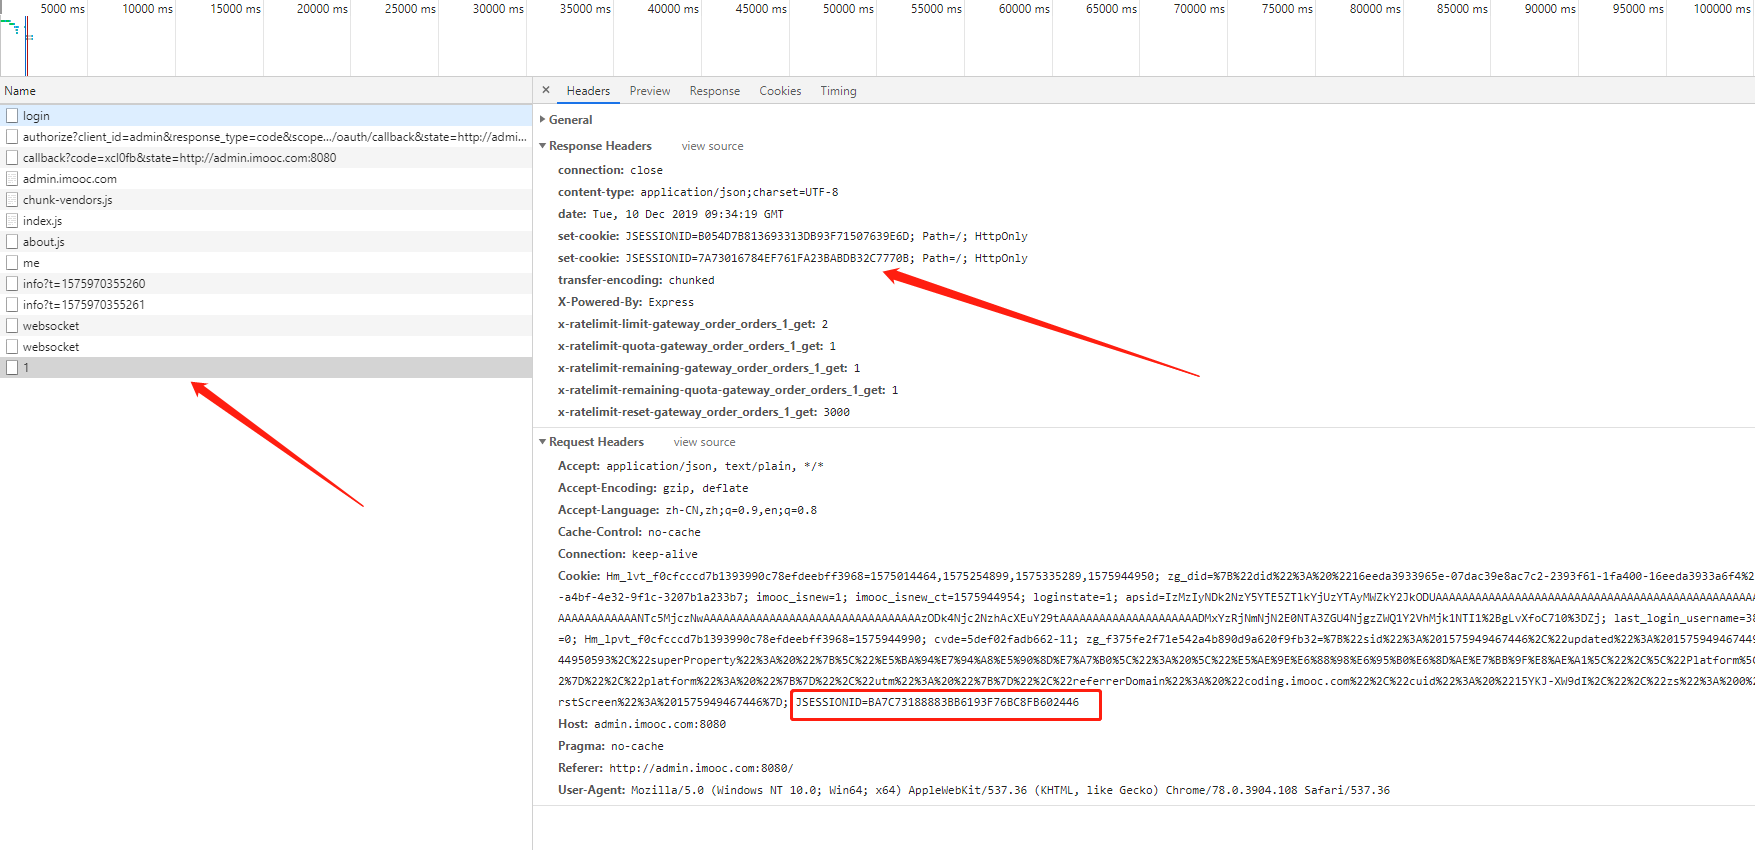Click the Host: admin.imooc.com:8080 header
1755x850 pixels.
click(x=642, y=724)
